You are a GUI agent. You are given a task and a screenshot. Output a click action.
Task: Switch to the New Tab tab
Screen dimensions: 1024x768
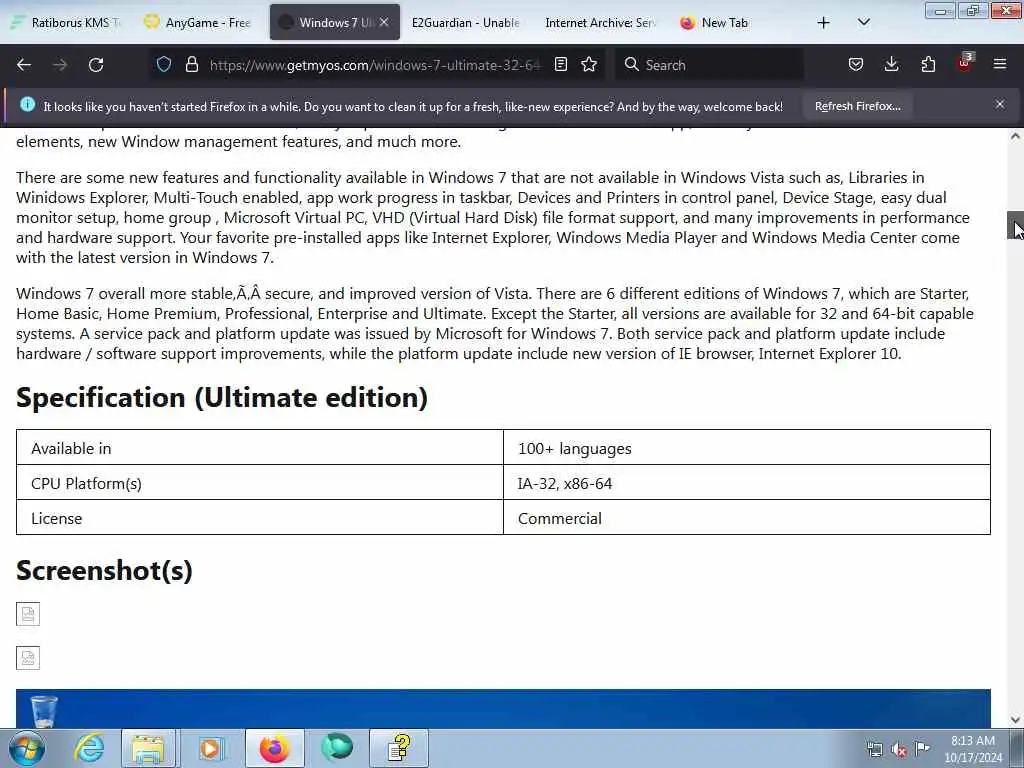pos(724,22)
